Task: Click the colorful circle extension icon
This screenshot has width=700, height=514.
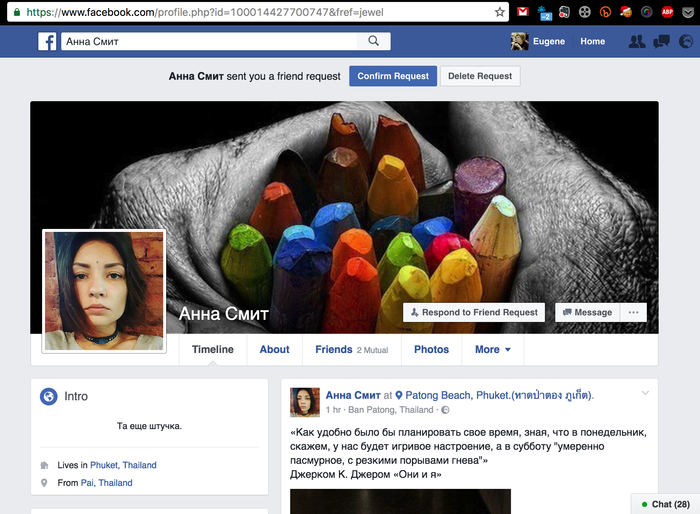Action: tap(646, 12)
